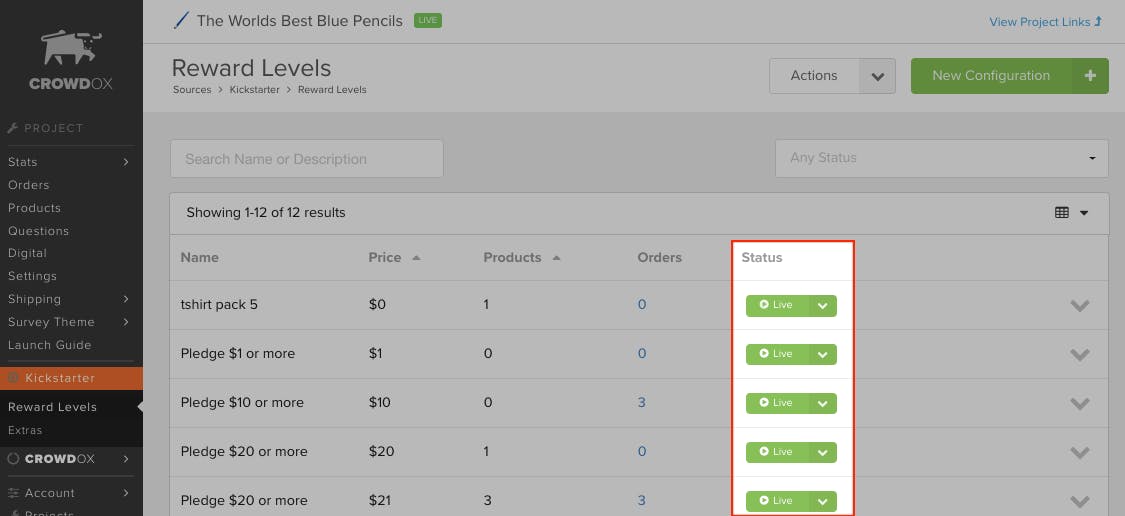Sort by the Price column header
1125x516 pixels.
pos(394,258)
